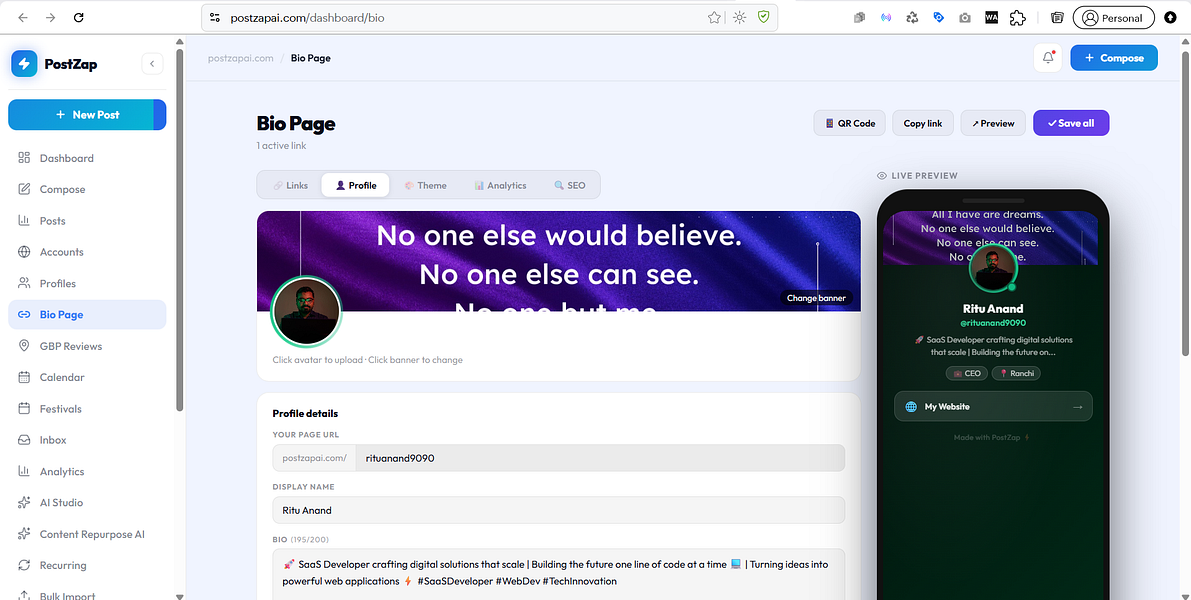Switch to the Links tab
Image resolution: width=1191 pixels, height=600 pixels.
click(291, 185)
